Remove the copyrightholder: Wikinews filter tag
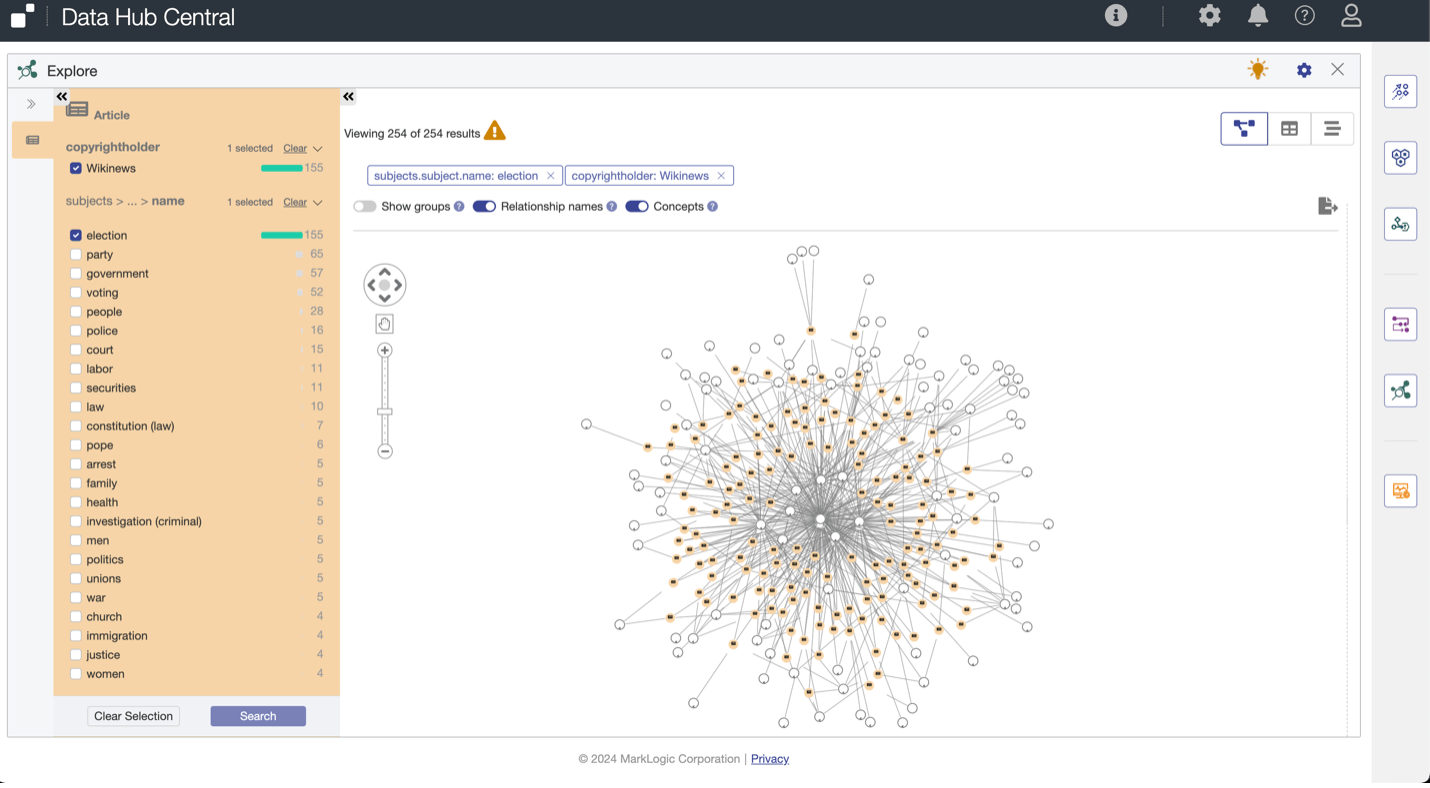 [721, 176]
